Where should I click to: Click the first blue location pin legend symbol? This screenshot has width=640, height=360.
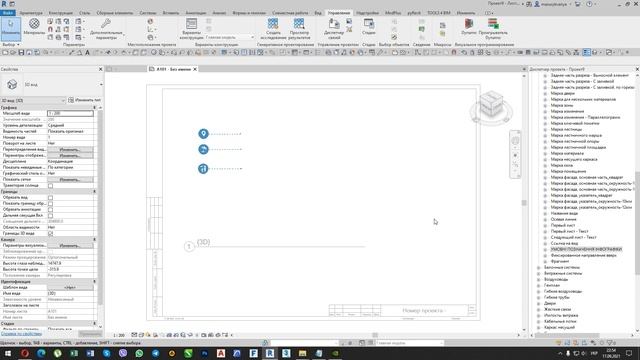point(203,133)
